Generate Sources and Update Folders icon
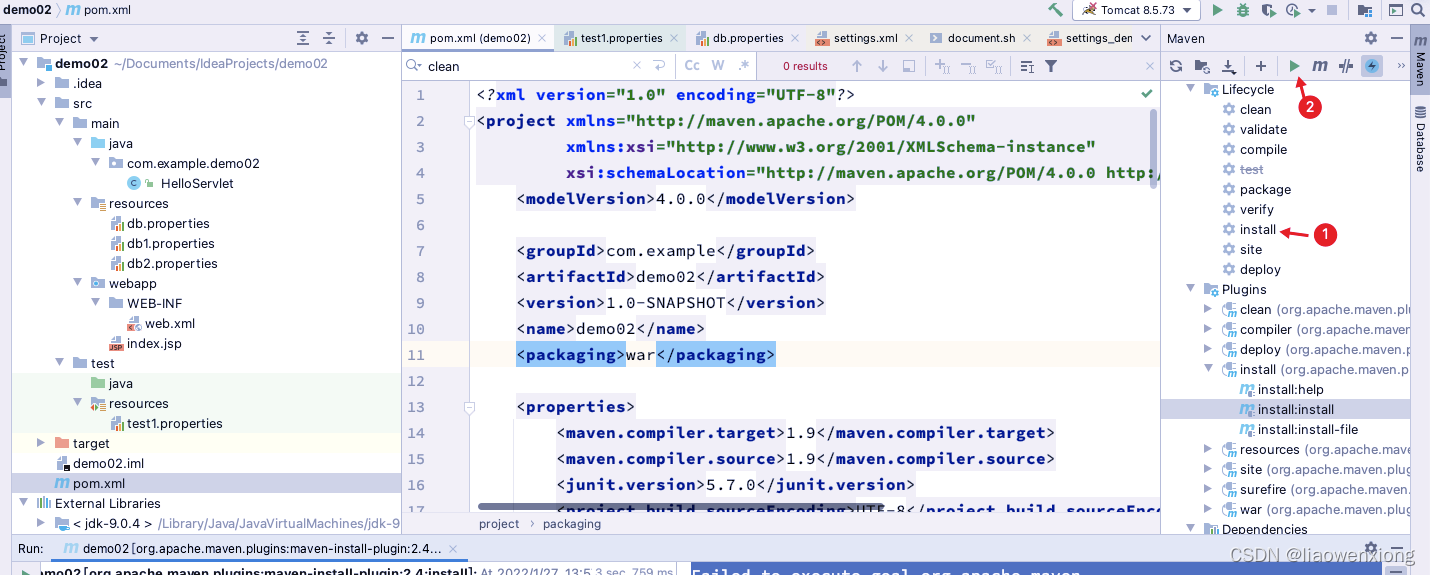 [1203, 66]
